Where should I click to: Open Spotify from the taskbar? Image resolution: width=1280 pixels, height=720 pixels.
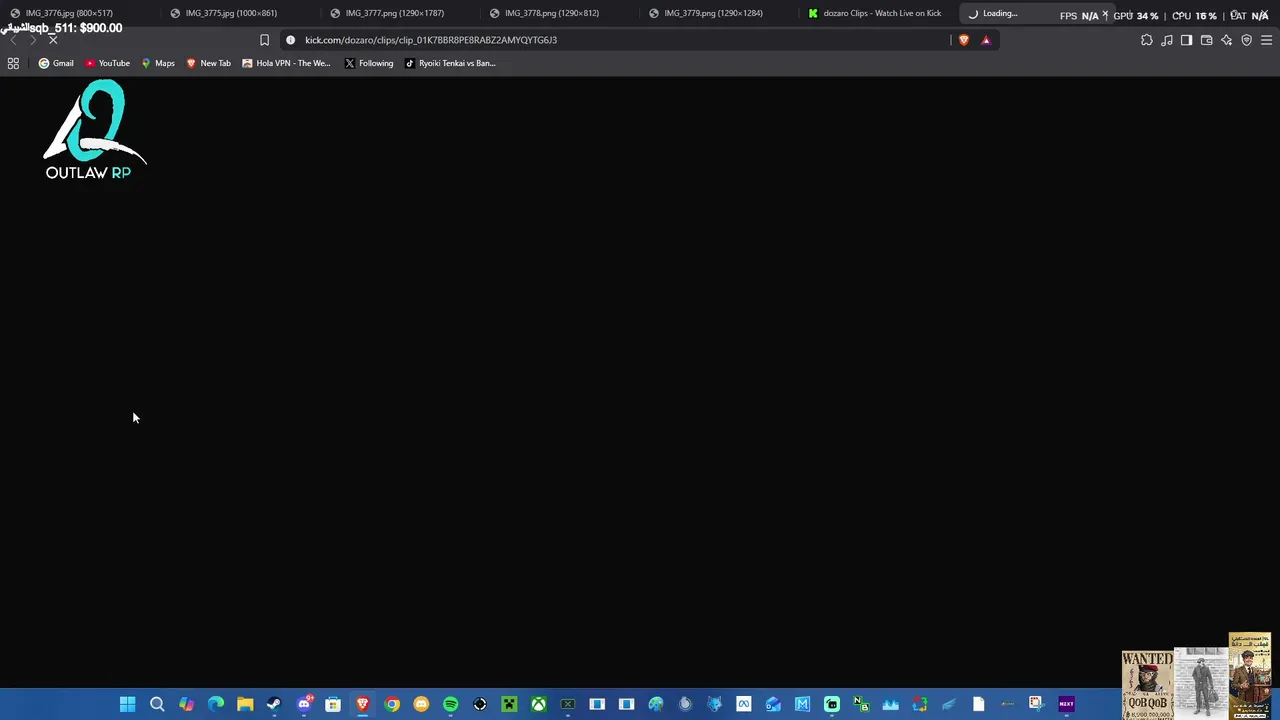click(450, 704)
